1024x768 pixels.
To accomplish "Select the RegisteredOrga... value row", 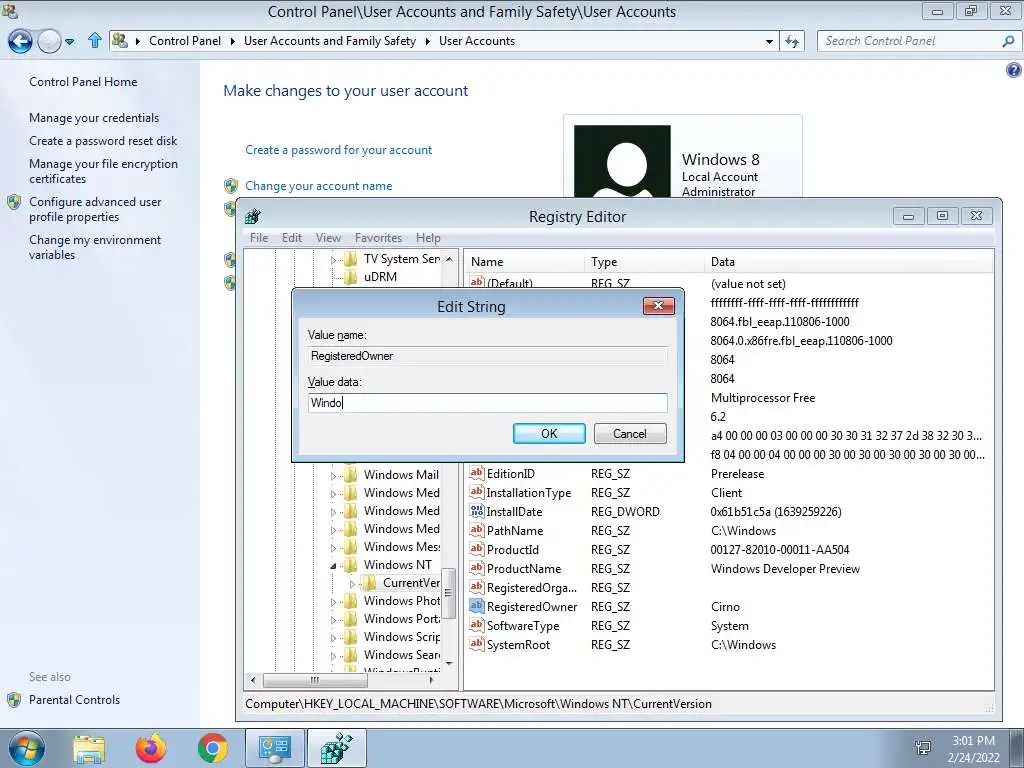I will point(728,588).
